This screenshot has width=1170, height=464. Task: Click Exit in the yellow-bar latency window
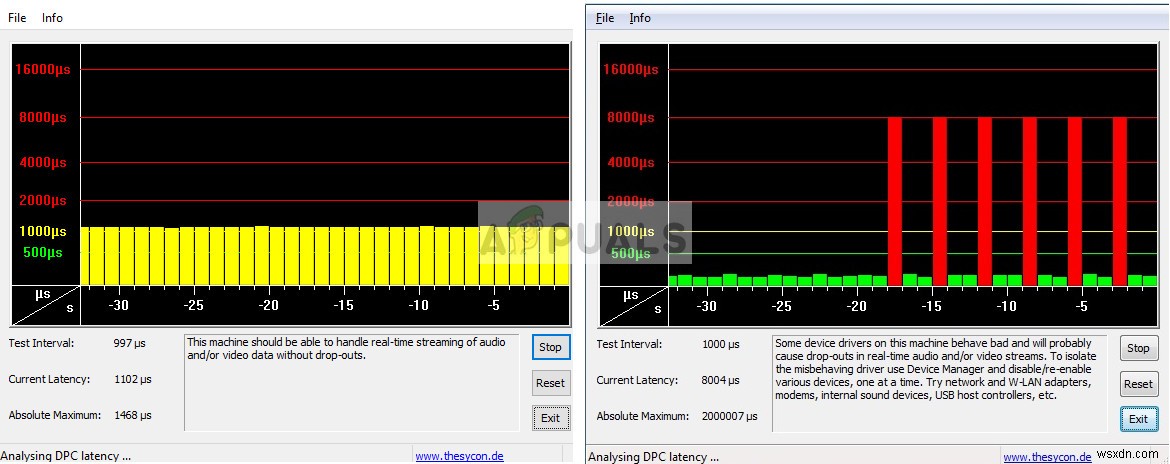pyautogui.click(x=550, y=418)
